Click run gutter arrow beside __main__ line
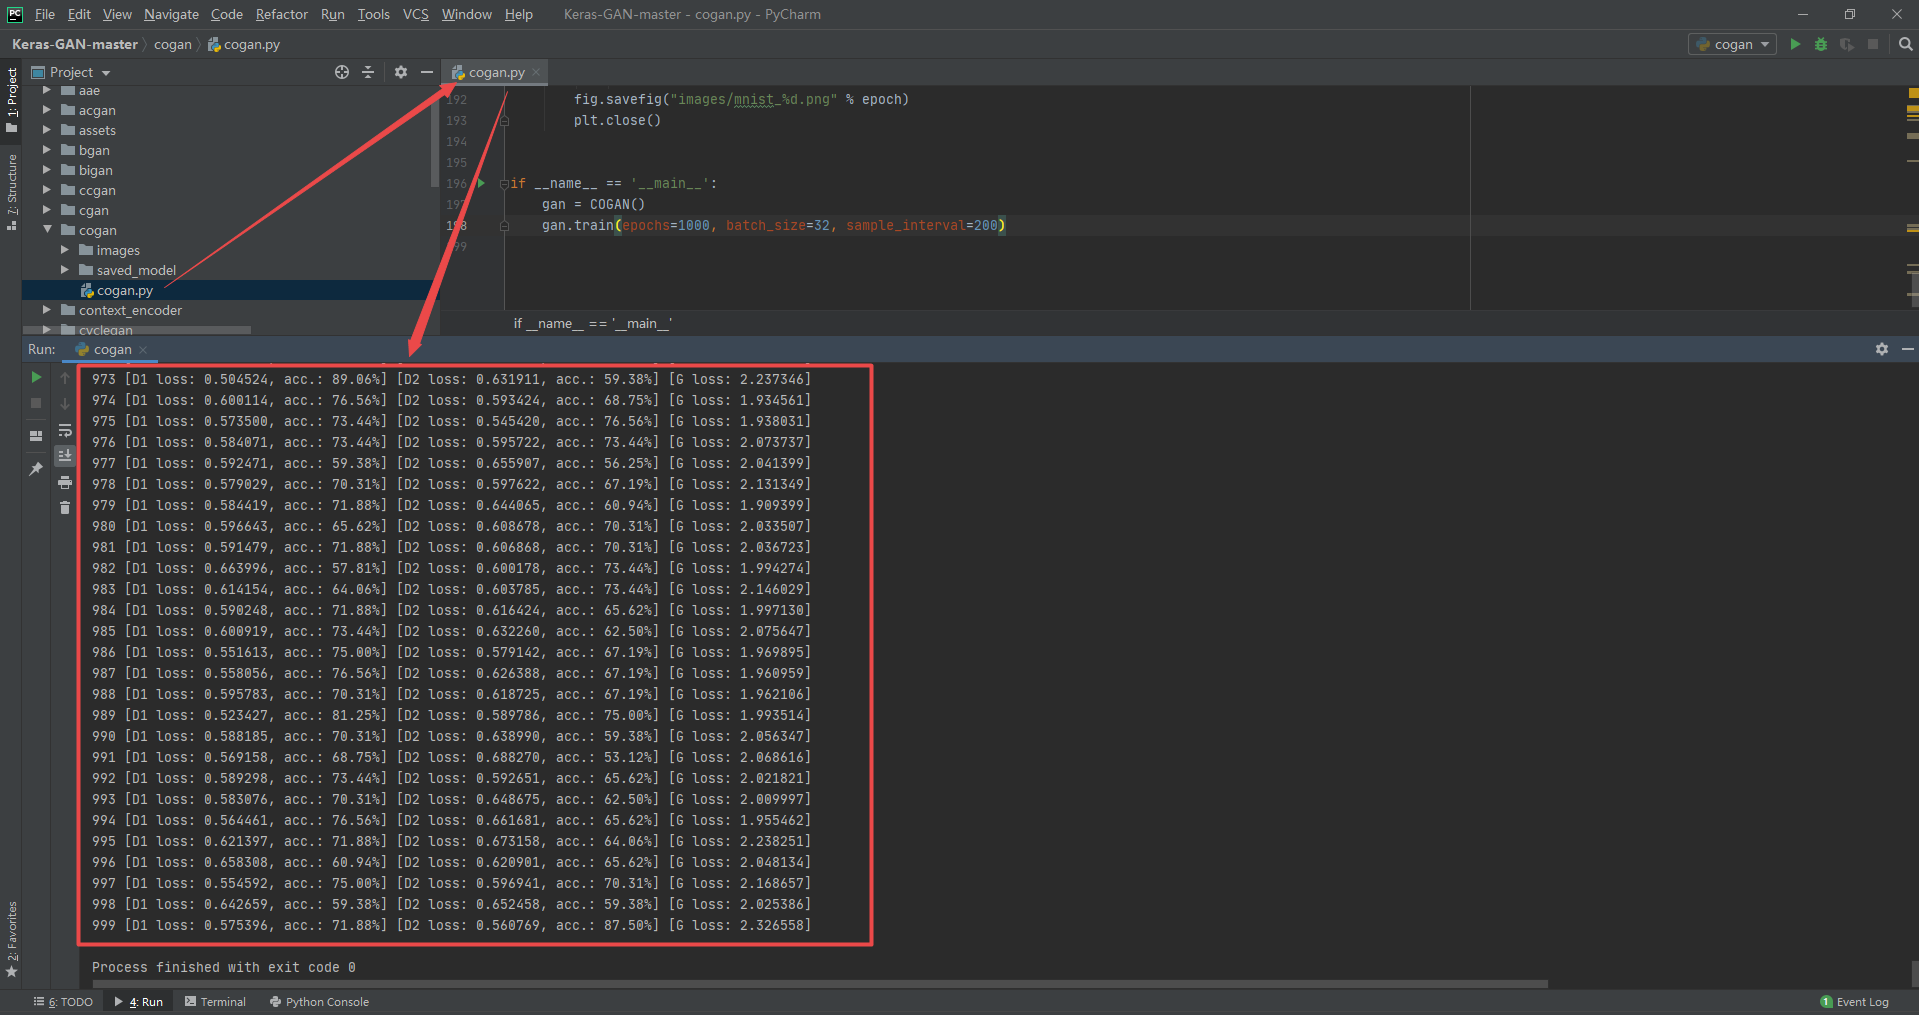The image size is (1919, 1015). coord(481,183)
